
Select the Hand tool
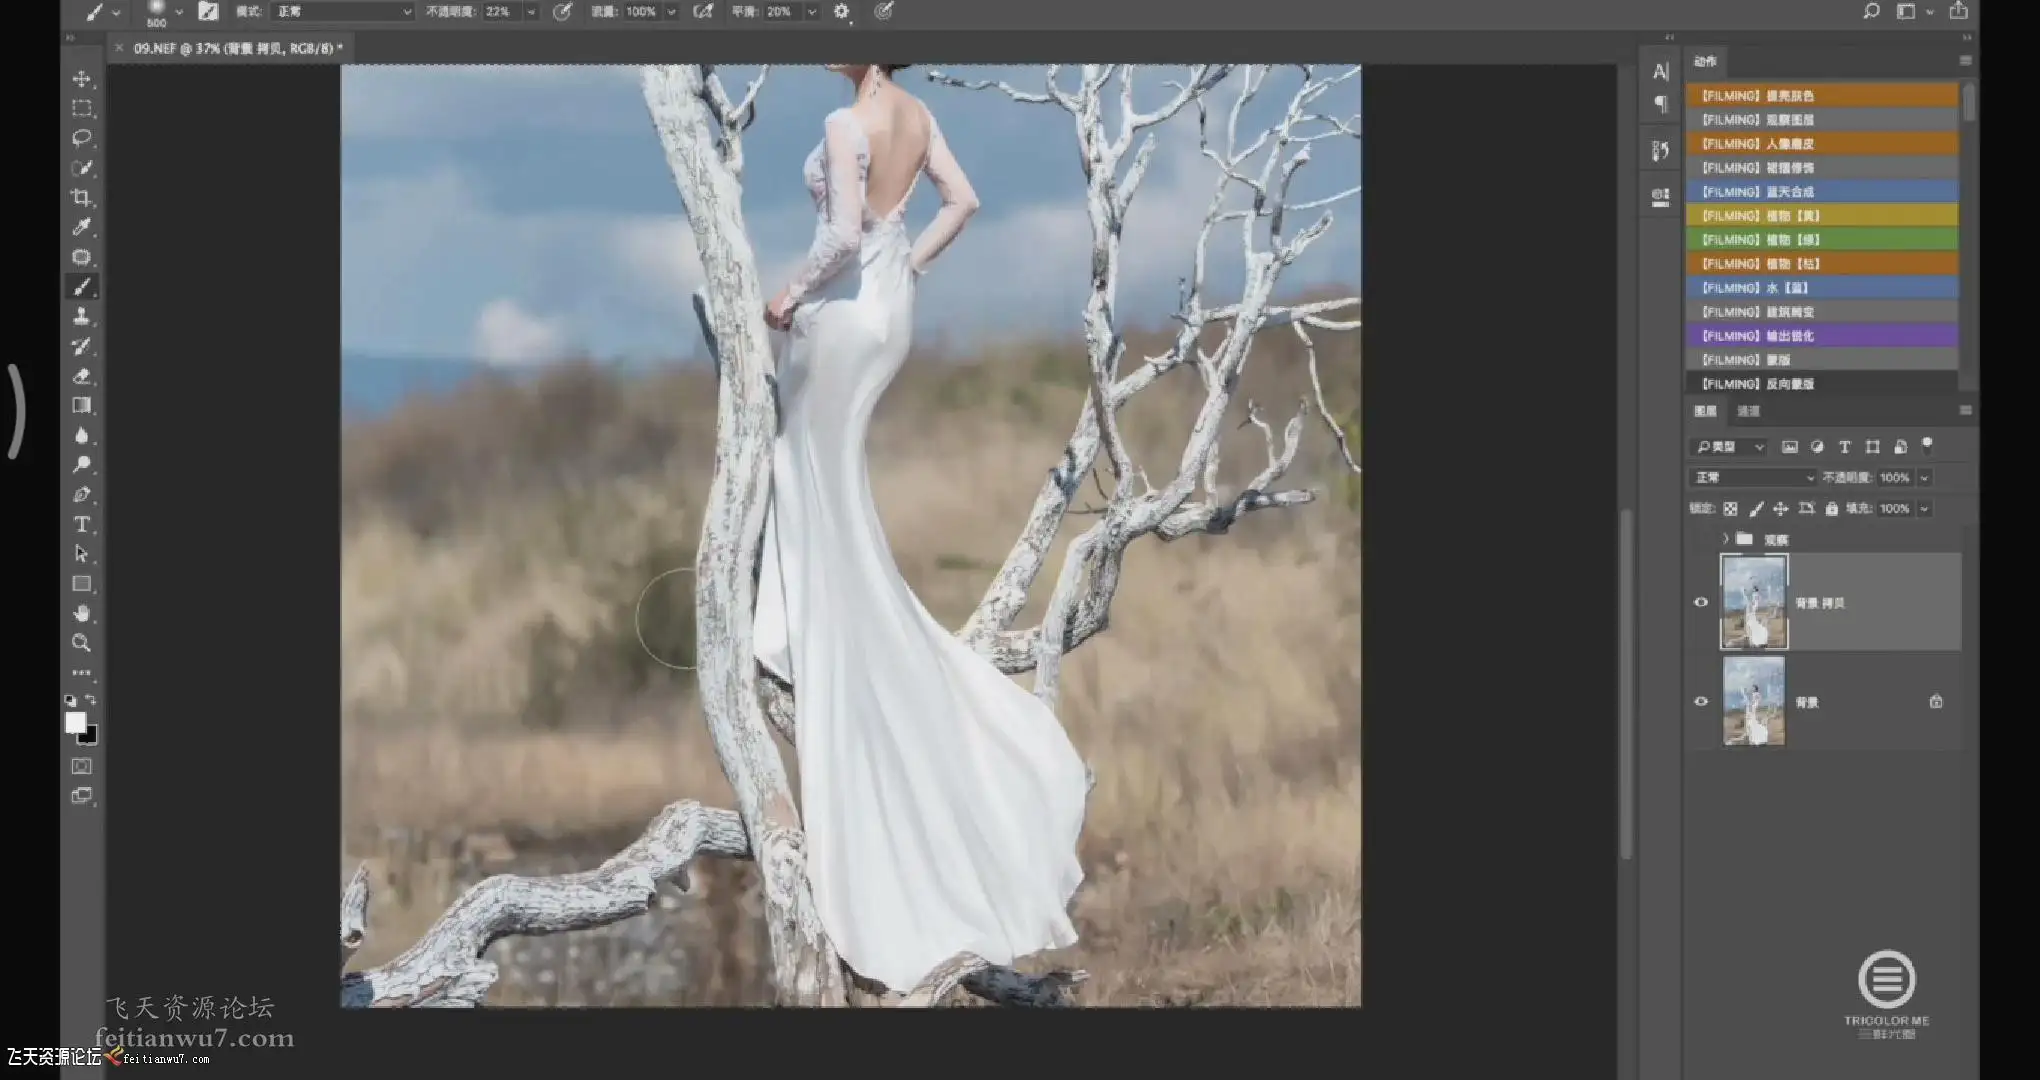pos(82,613)
